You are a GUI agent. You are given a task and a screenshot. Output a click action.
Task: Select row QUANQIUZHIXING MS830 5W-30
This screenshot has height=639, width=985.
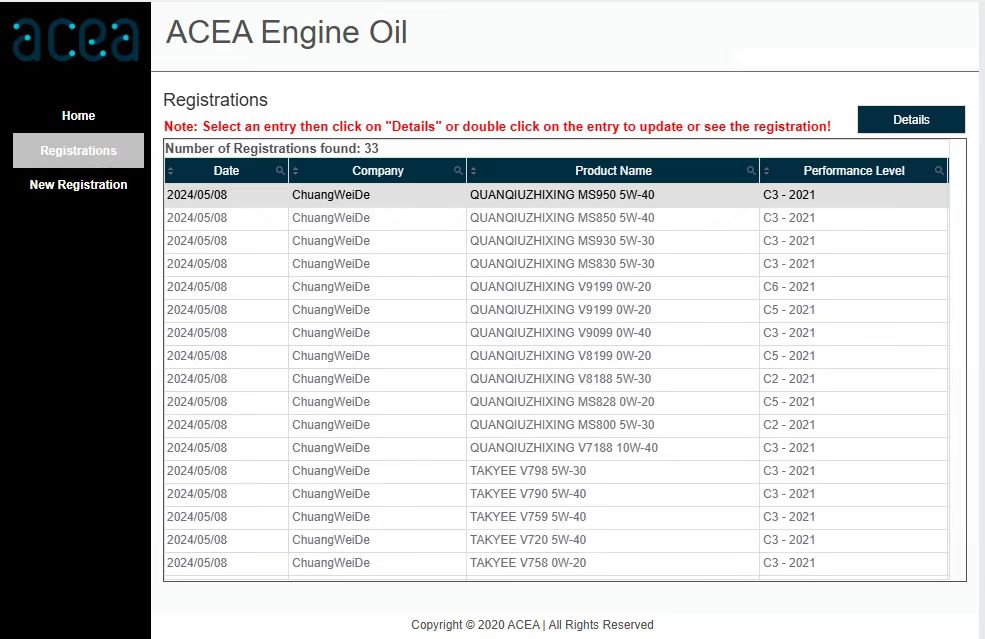tap(556, 264)
